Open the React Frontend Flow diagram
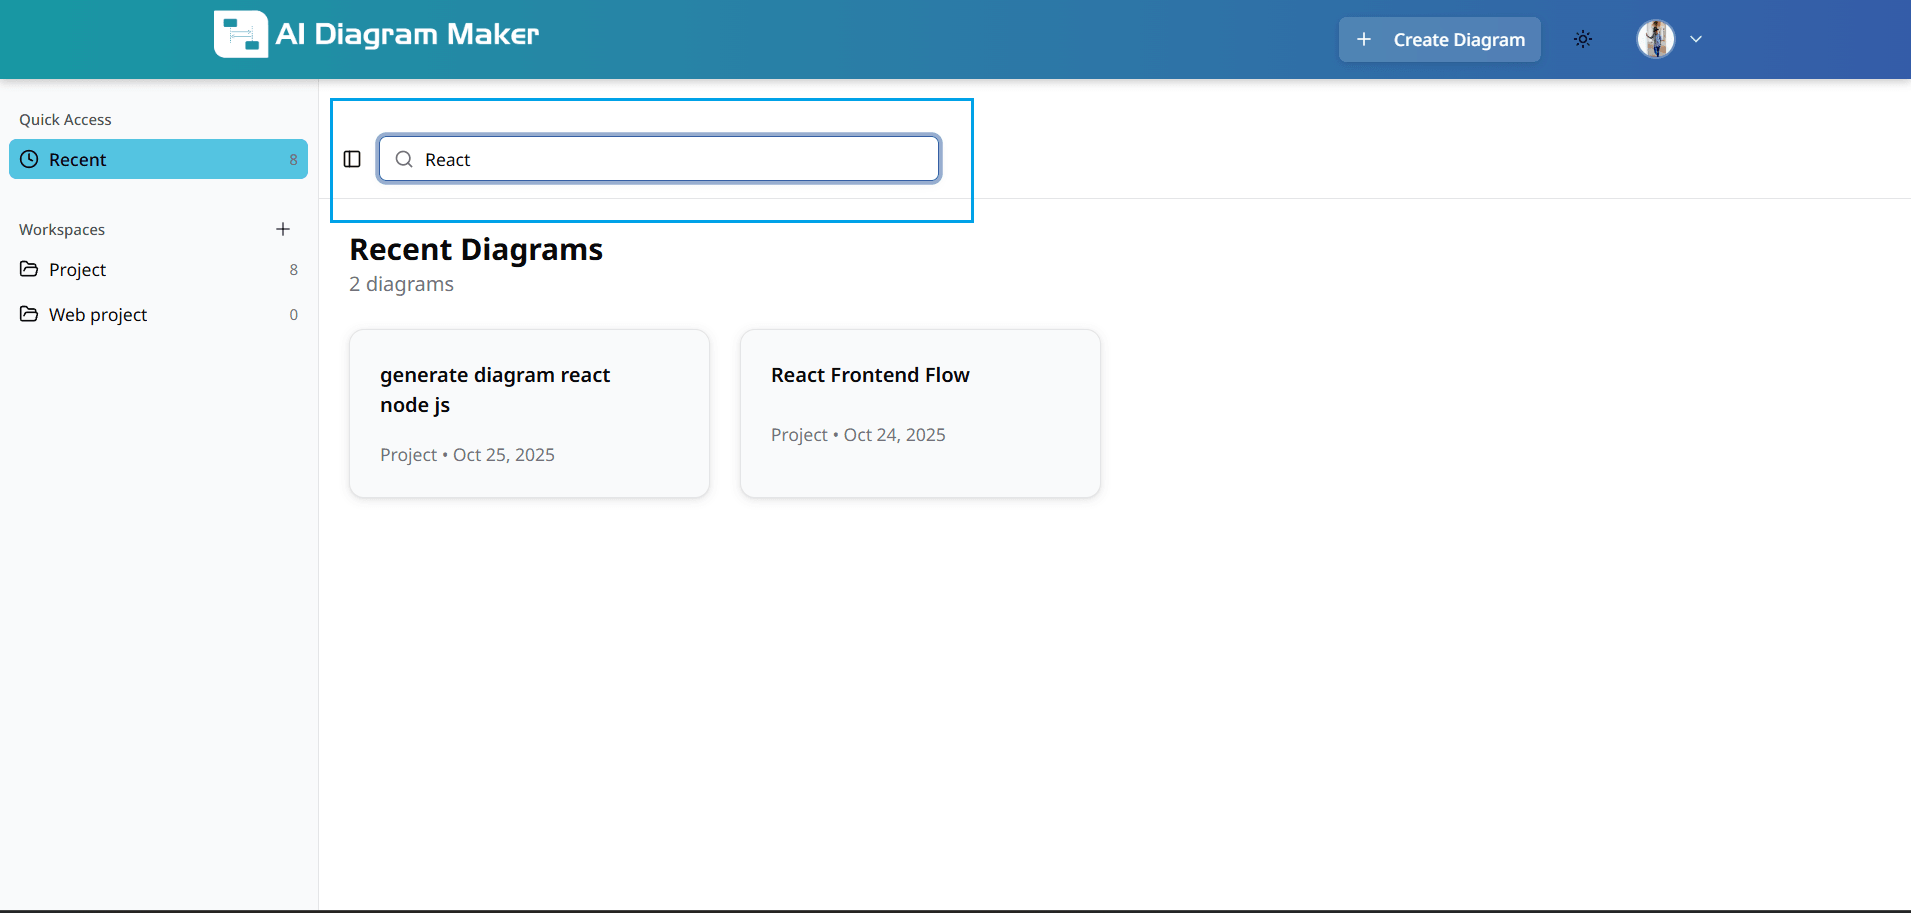This screenshot has height=913, width=1911. 919,413
